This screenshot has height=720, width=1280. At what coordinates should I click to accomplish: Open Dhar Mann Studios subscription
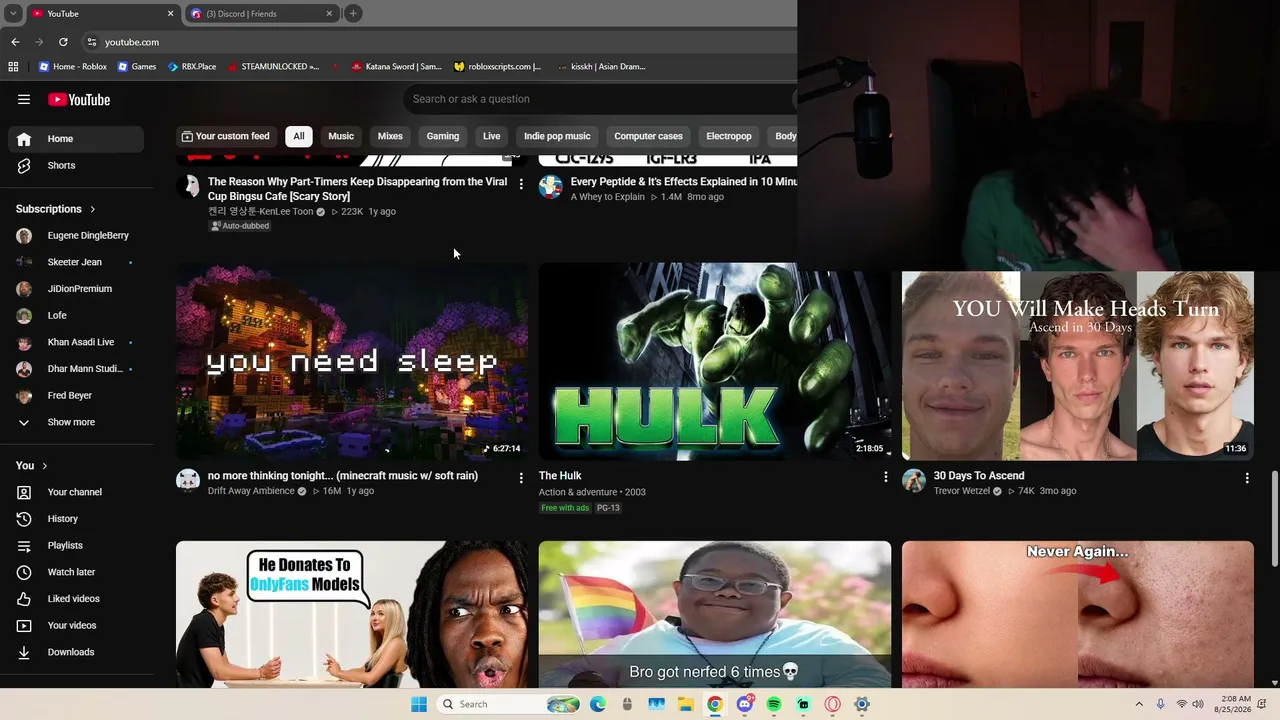(x=76, y=369)
